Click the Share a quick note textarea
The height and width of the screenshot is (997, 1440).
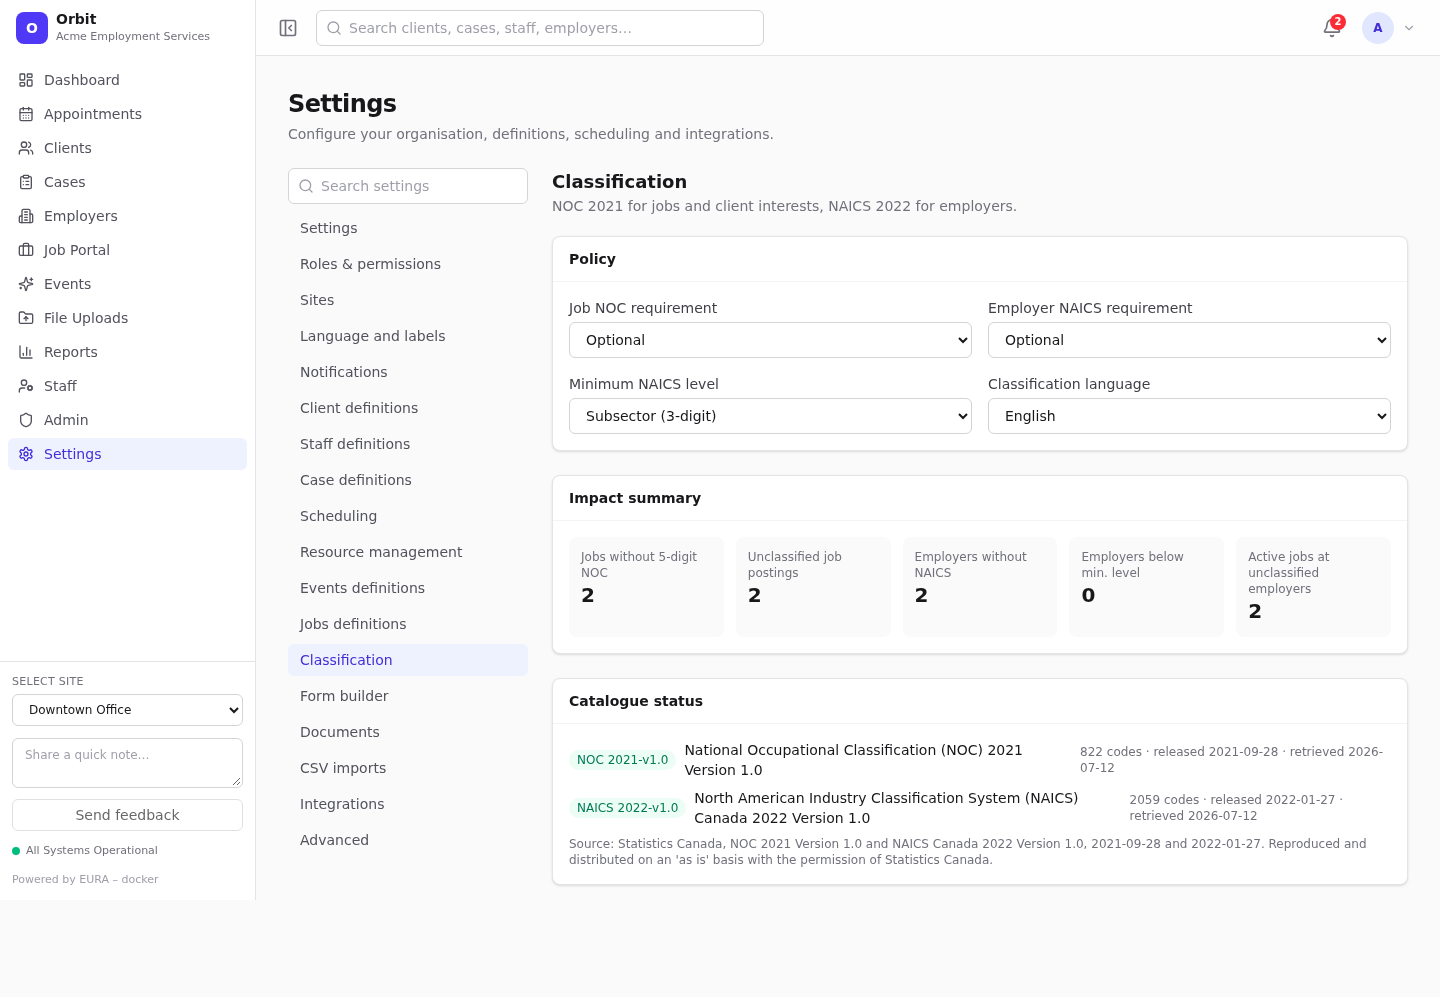pos(127,763)
